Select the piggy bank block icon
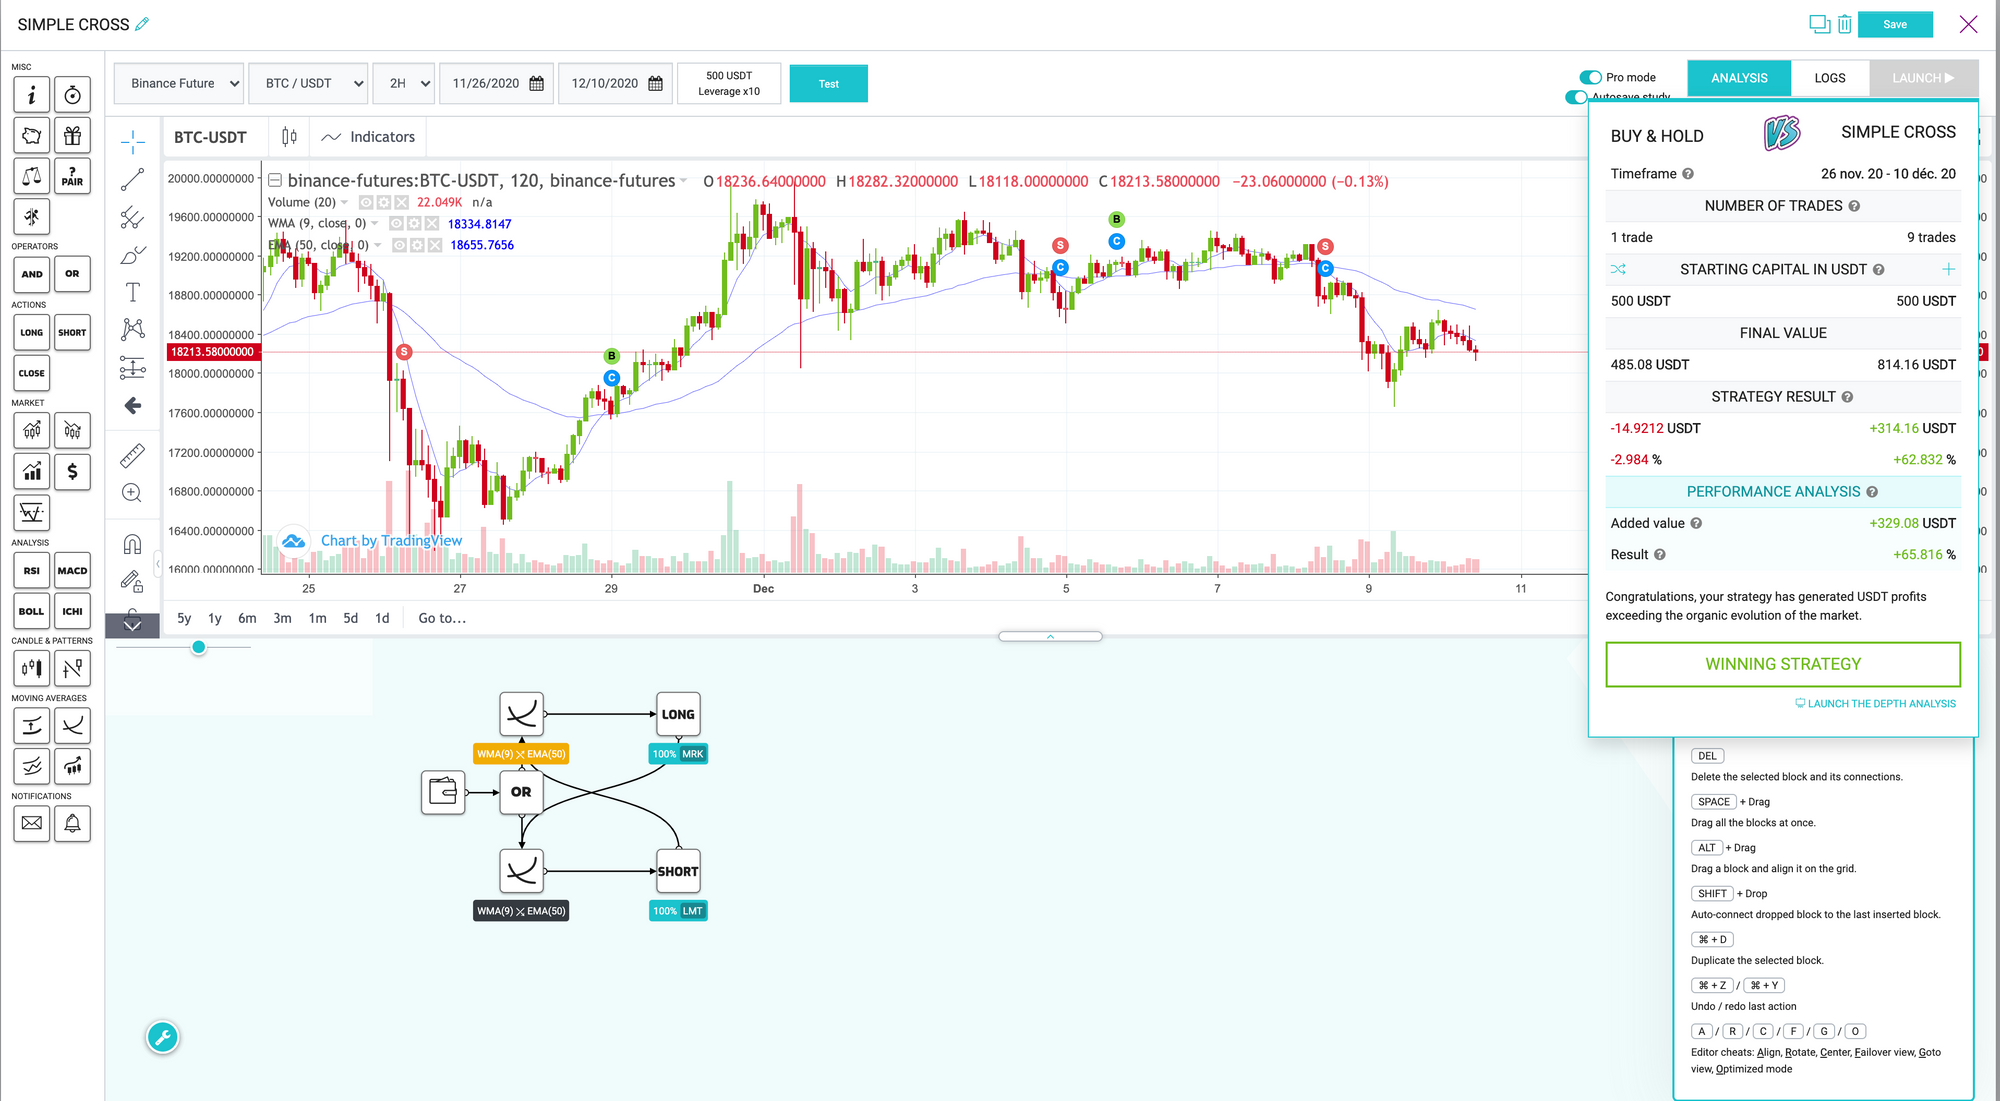Viewport: 2000px width, 1101px height. coord(32,135)
